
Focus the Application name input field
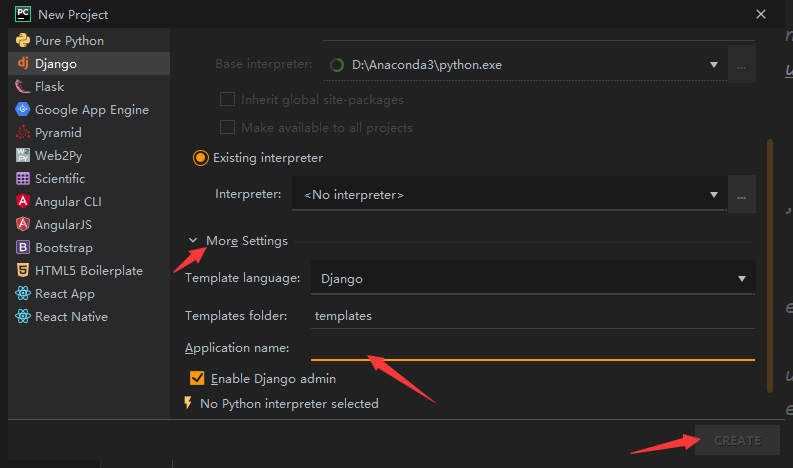click(533, 348)
